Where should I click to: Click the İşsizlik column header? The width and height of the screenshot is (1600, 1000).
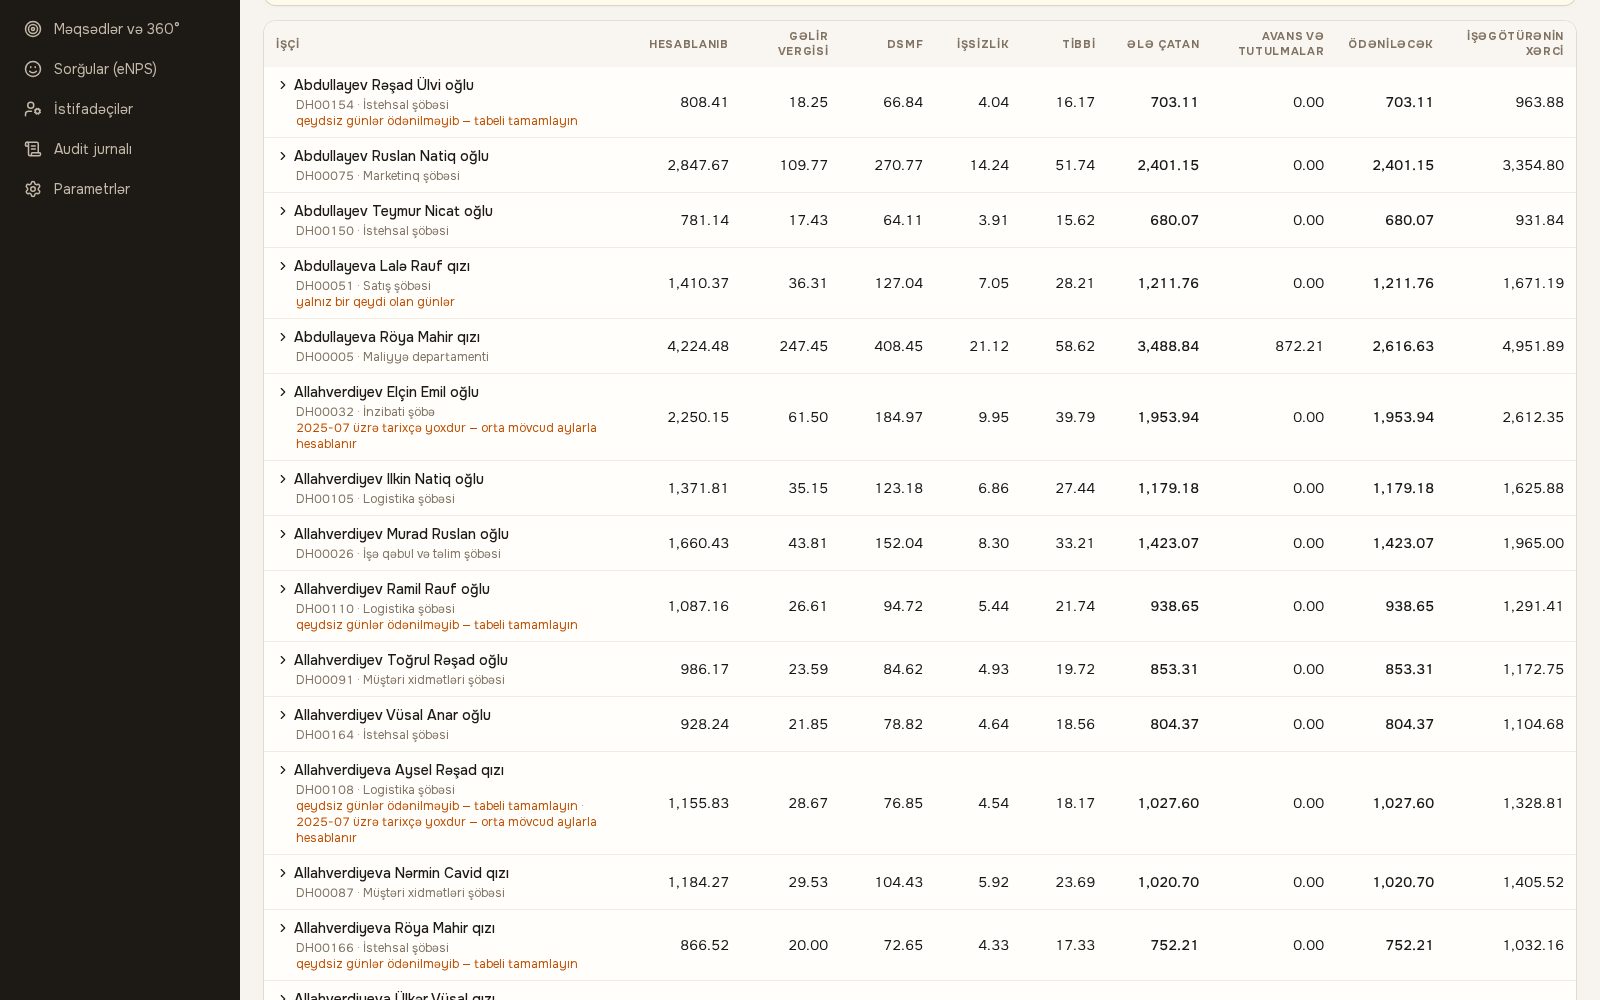tap(982, 44)
